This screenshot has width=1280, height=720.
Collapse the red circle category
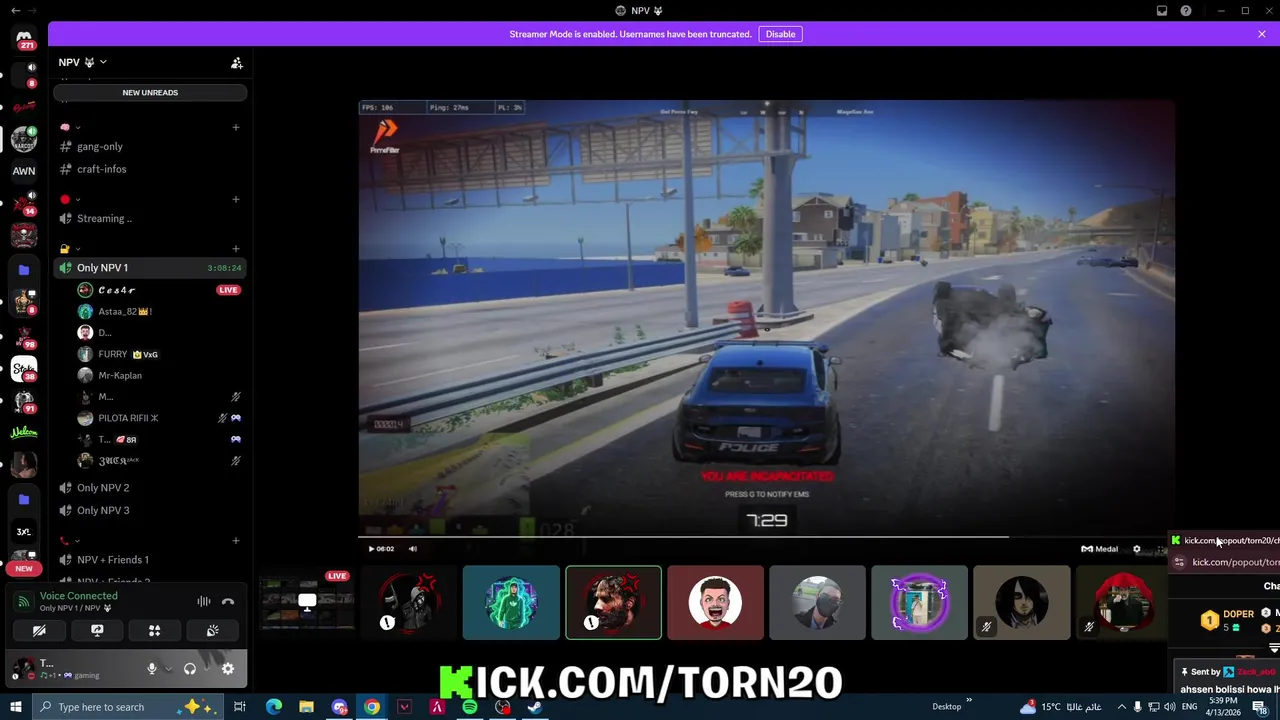point(70,199)
